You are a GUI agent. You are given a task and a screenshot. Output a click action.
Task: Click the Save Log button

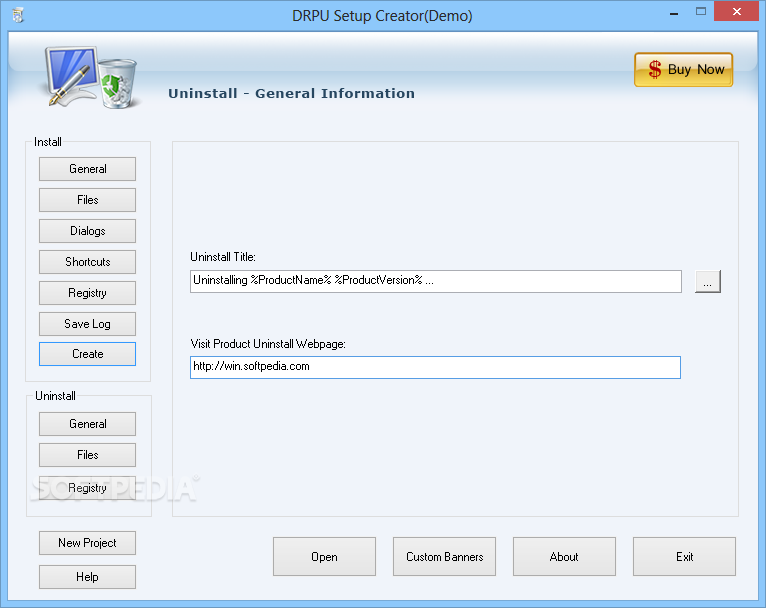tap(87, 324)
